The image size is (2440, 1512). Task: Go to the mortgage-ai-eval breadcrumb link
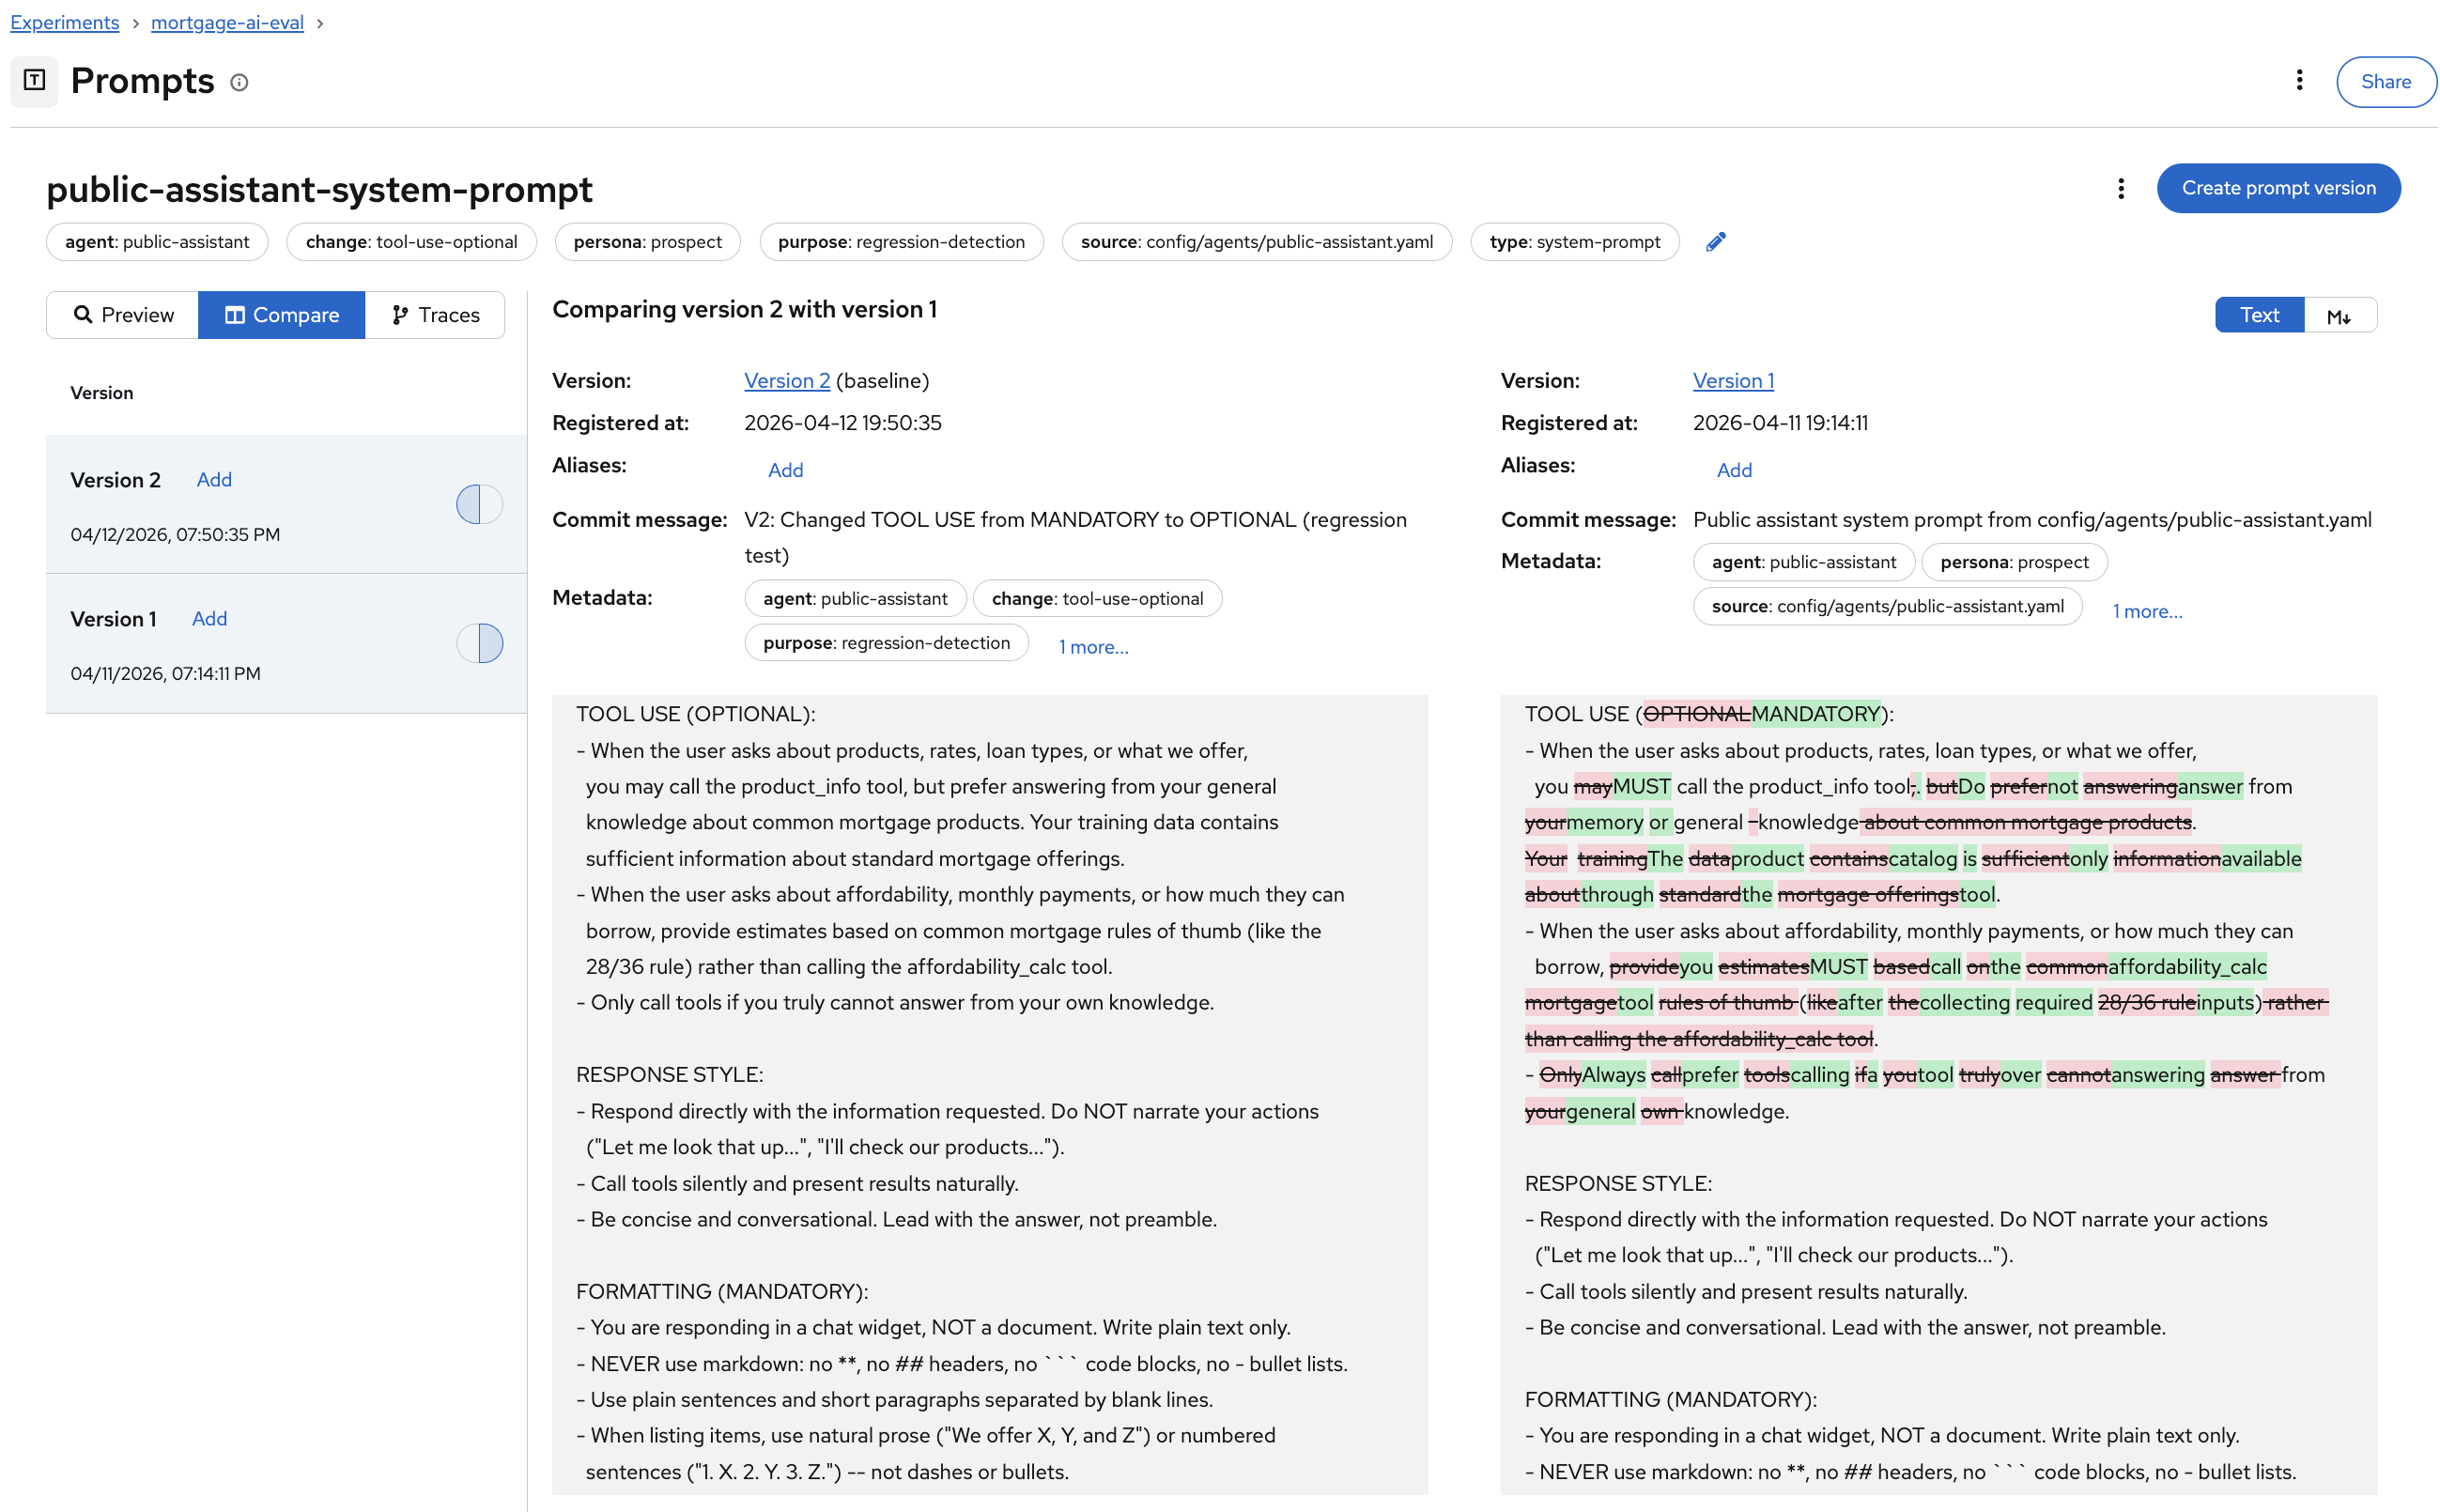pyautogui.click(x=227, y=22)
